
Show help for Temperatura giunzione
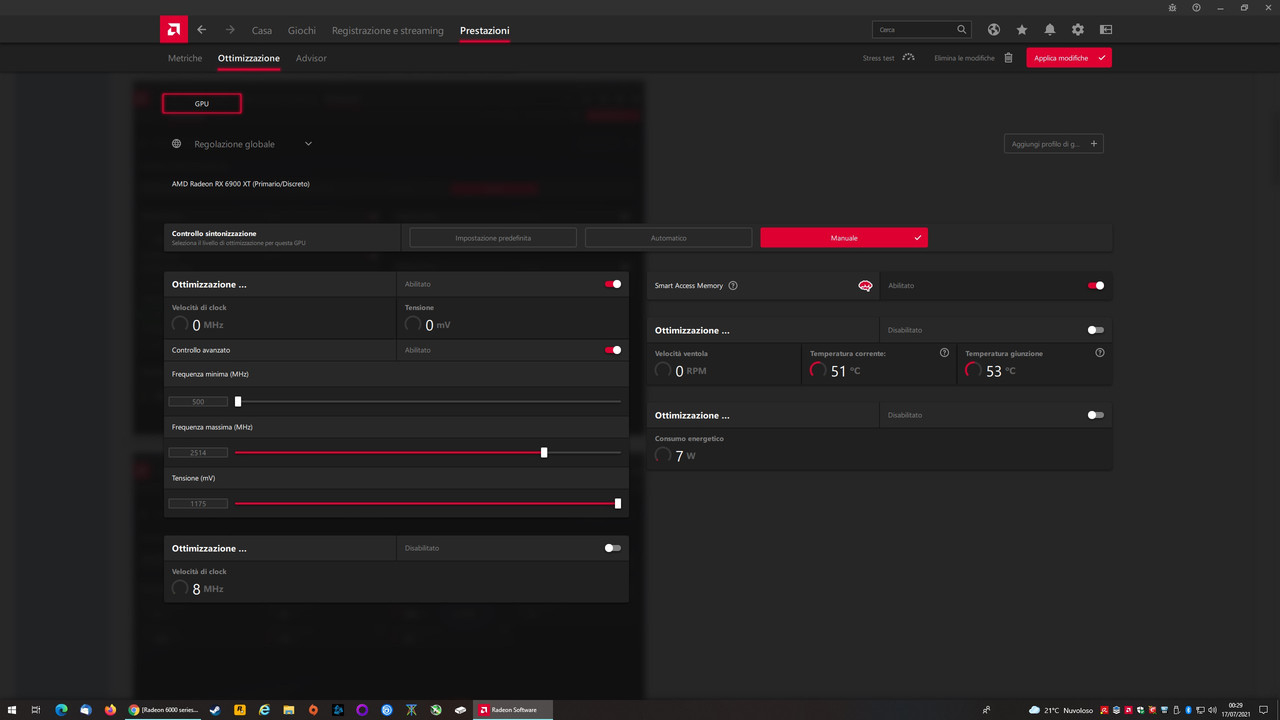pos(1100,353)
